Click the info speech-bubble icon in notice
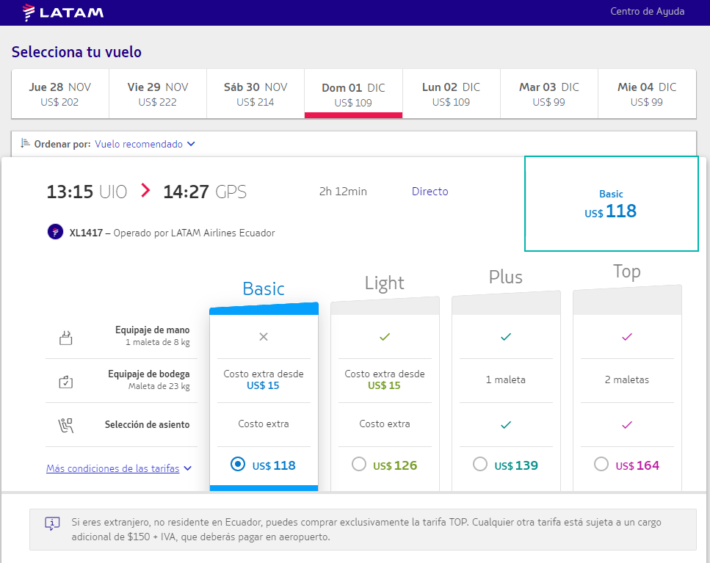The image size is (710, 563). click(52, 524)
